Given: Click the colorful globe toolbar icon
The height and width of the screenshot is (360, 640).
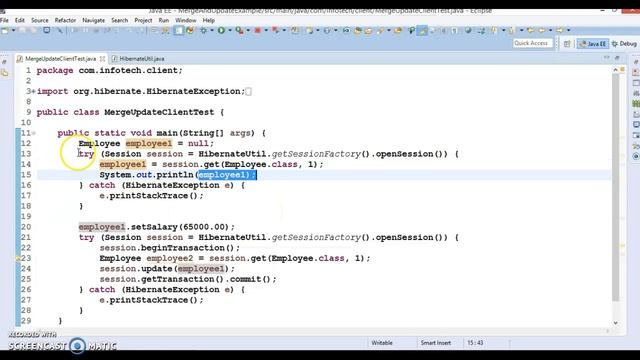Looking at the screenshot, I should click(x=190, y=31).
